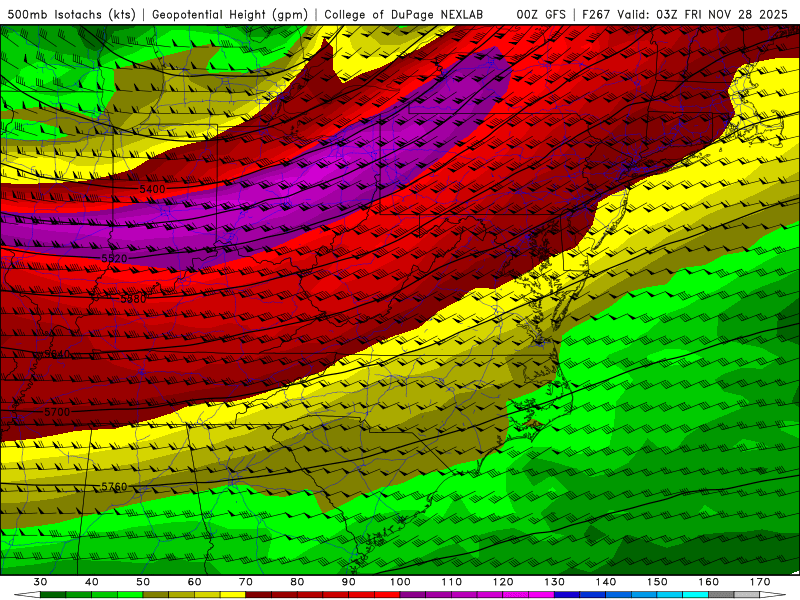Image resolution: width=800 pixels, height=600 pixels.
Task: Click the bright yellow 65-70 kt legend swatch
Action: coord(233,595)
